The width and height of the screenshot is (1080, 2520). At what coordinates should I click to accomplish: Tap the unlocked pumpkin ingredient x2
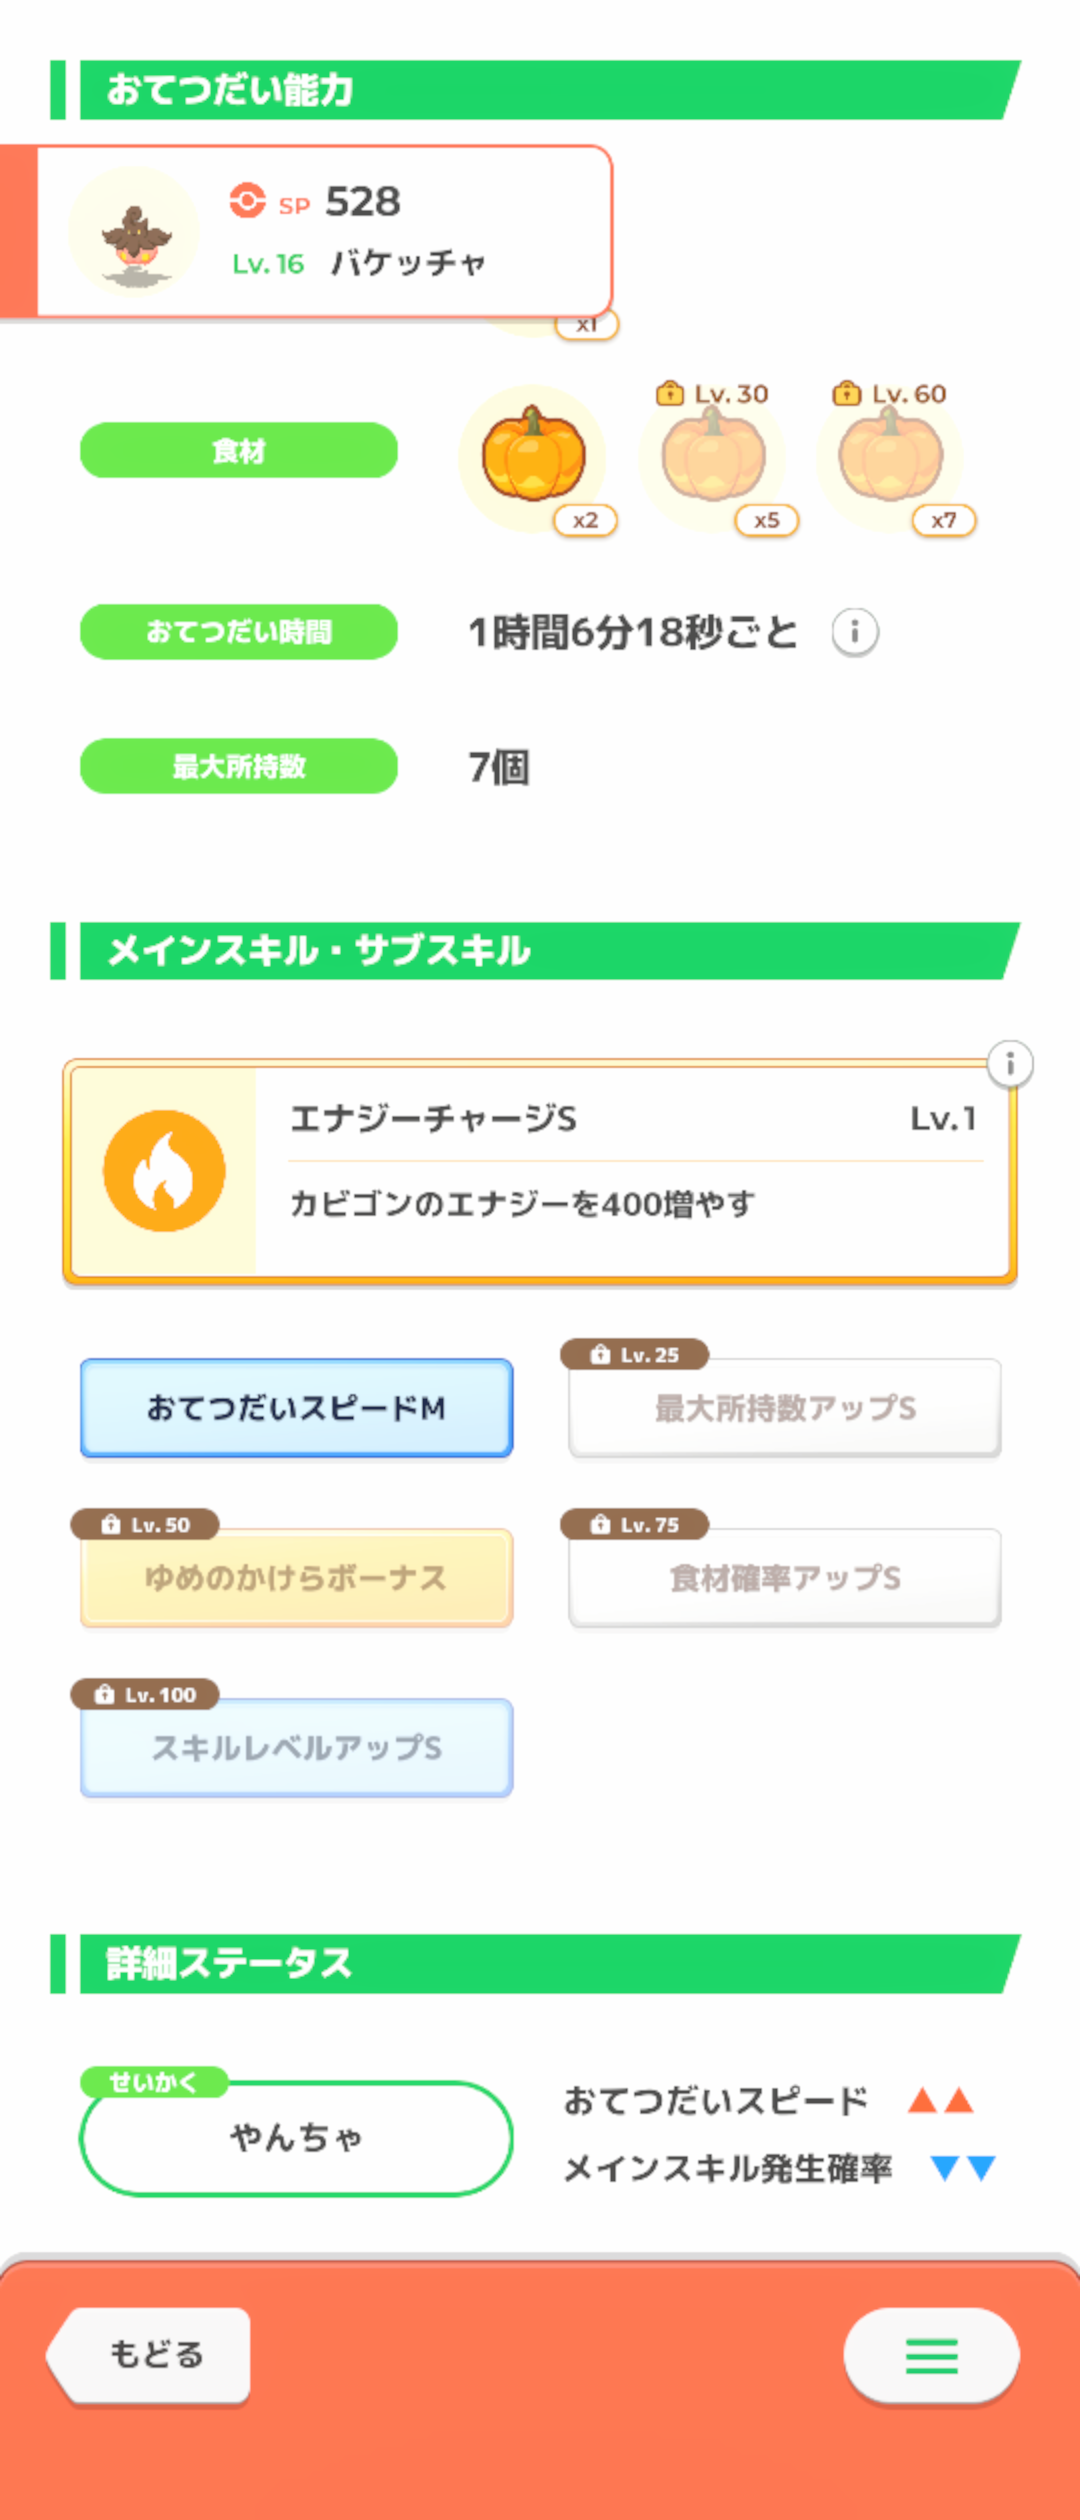click(533, 456)
